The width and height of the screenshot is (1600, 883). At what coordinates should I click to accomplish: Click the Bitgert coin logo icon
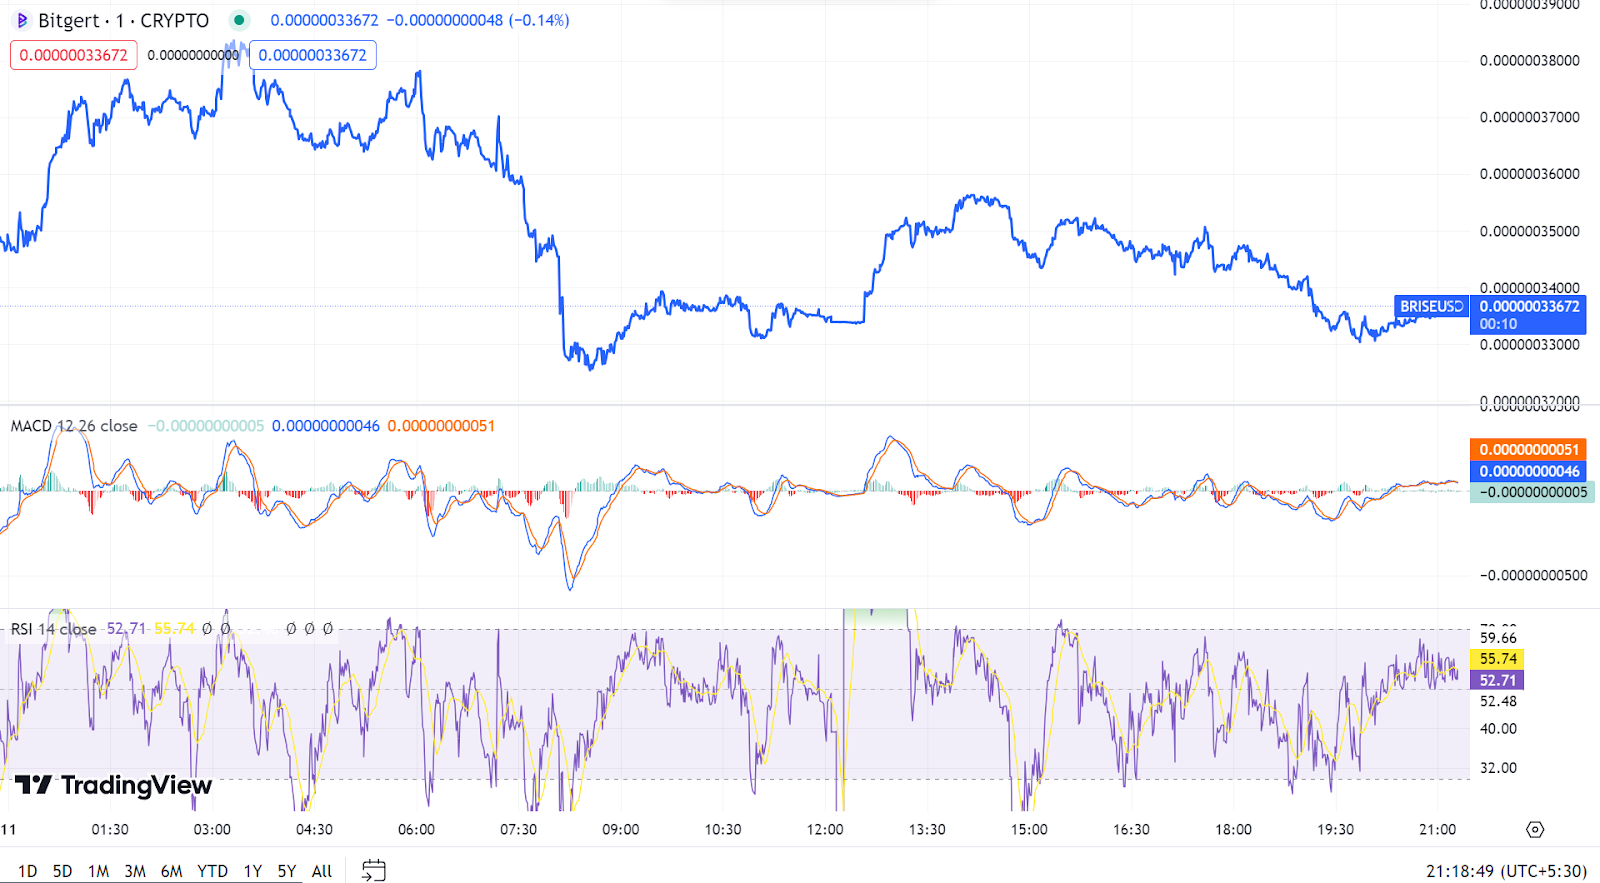coord(22,20)
